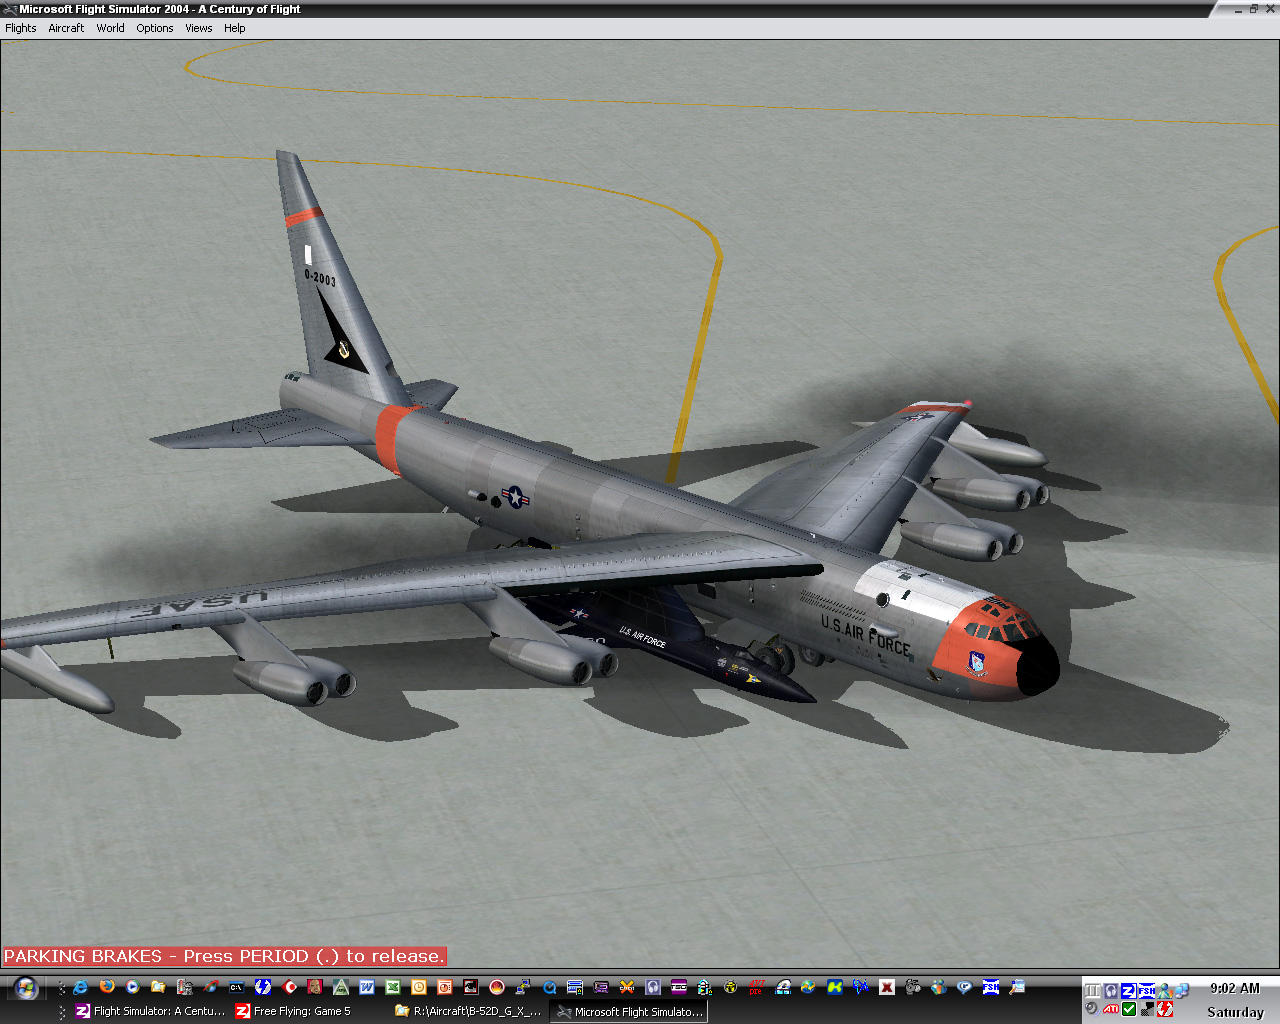
Task: Open Windows Media Player quick launch icon
Action: click(x=132, y=987)
